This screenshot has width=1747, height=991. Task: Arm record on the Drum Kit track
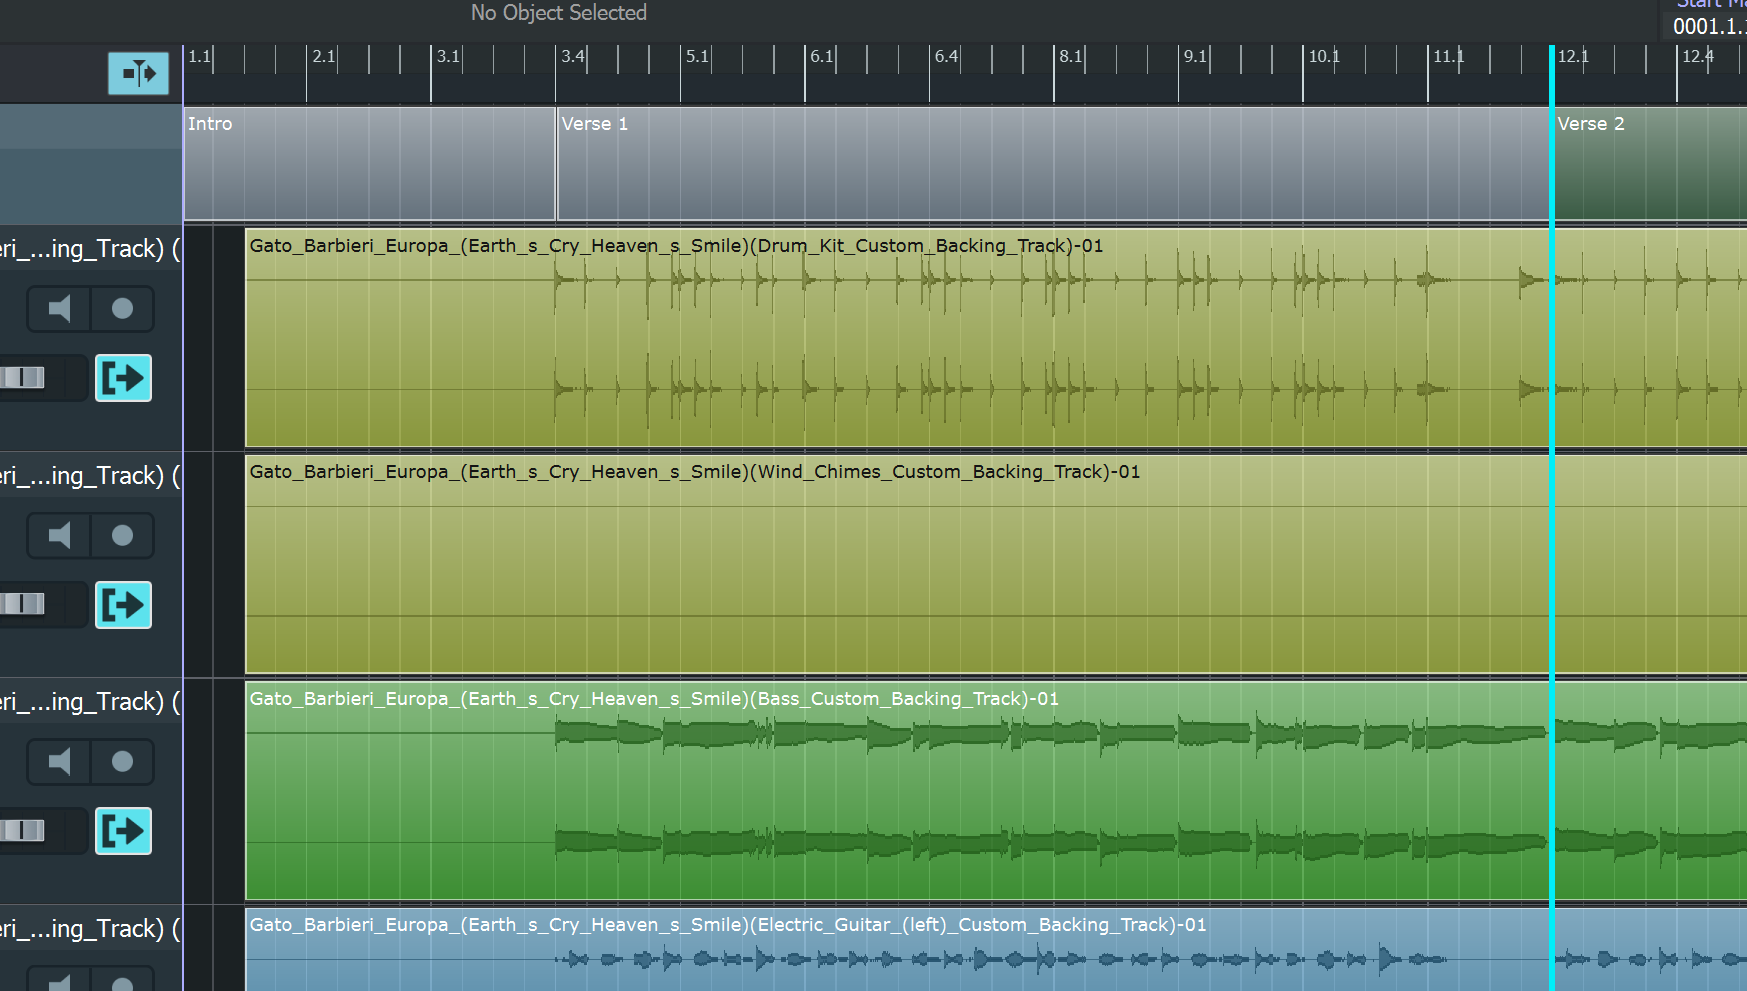[x=122, y=309]
